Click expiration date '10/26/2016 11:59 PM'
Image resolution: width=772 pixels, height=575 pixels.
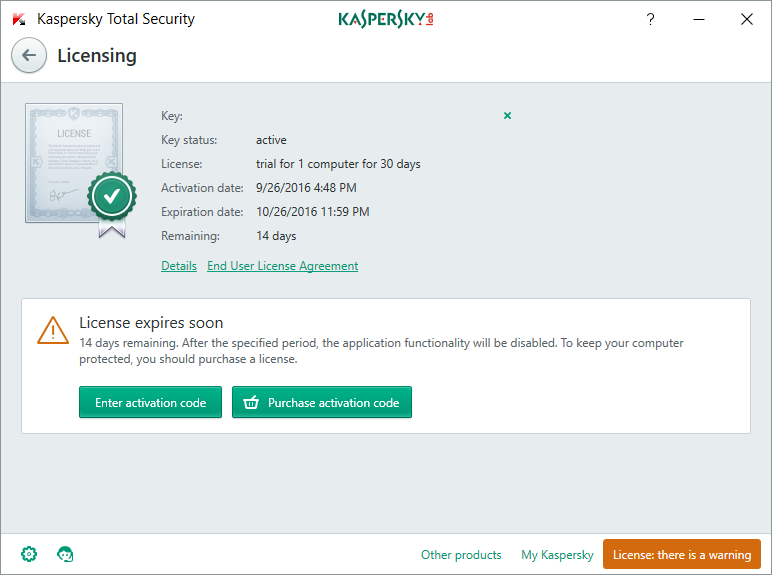313,212
